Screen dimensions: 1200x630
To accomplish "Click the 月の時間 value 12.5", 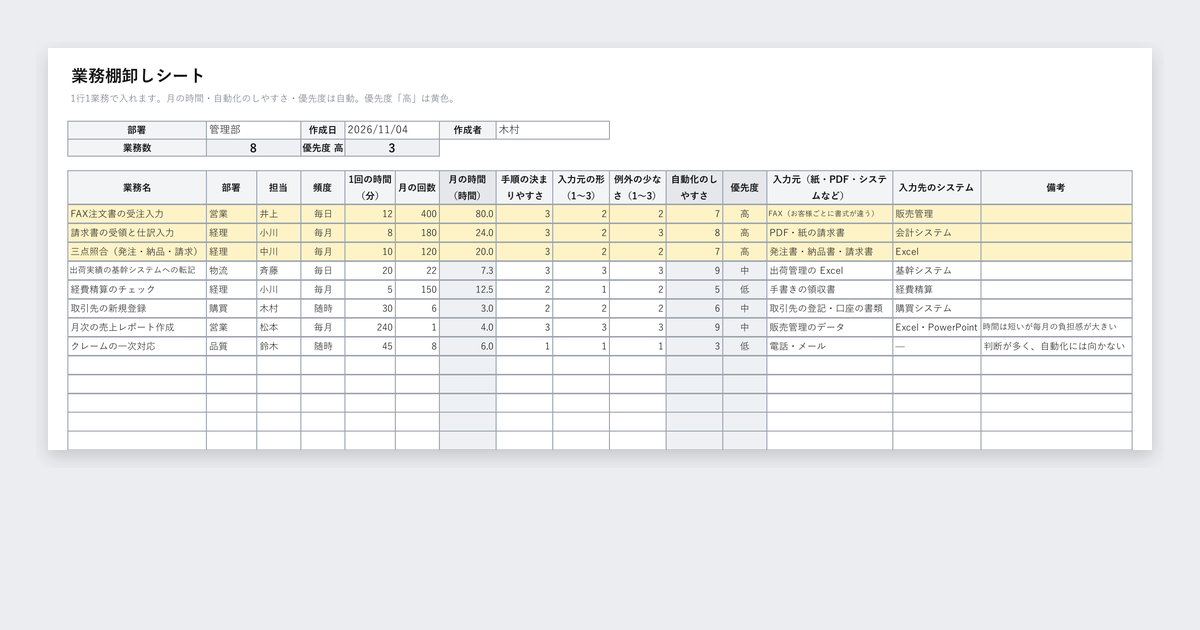I will coord(467,290).
